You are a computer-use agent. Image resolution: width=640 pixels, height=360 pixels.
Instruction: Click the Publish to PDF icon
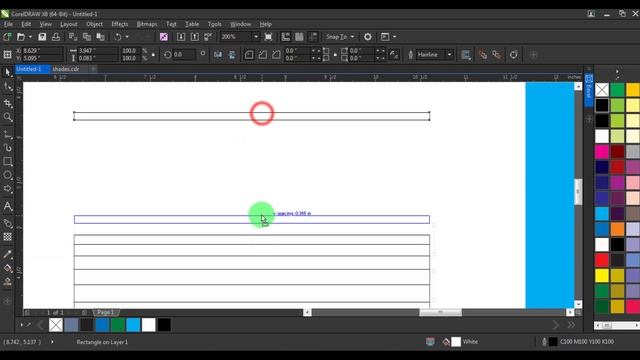tap(209, 37)
